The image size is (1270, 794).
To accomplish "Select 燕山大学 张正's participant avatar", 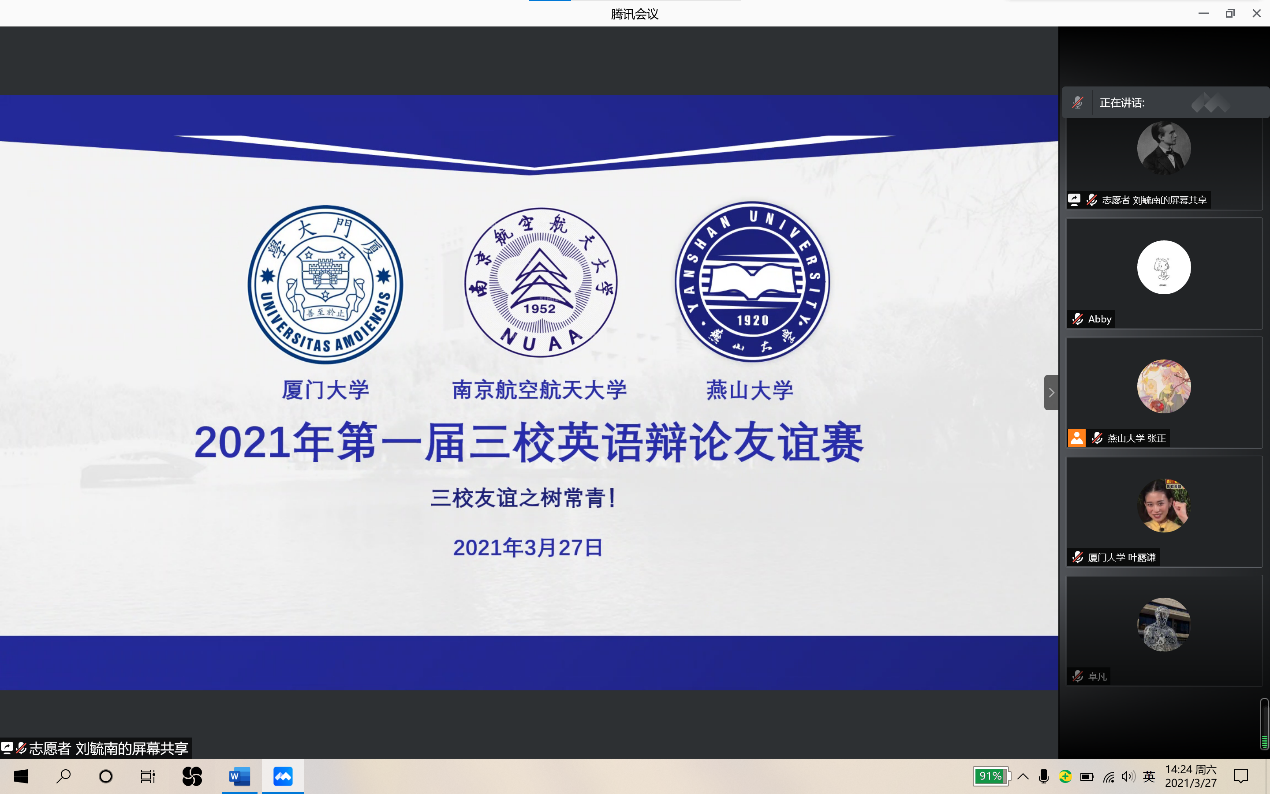I will (x=1163, y=386).
